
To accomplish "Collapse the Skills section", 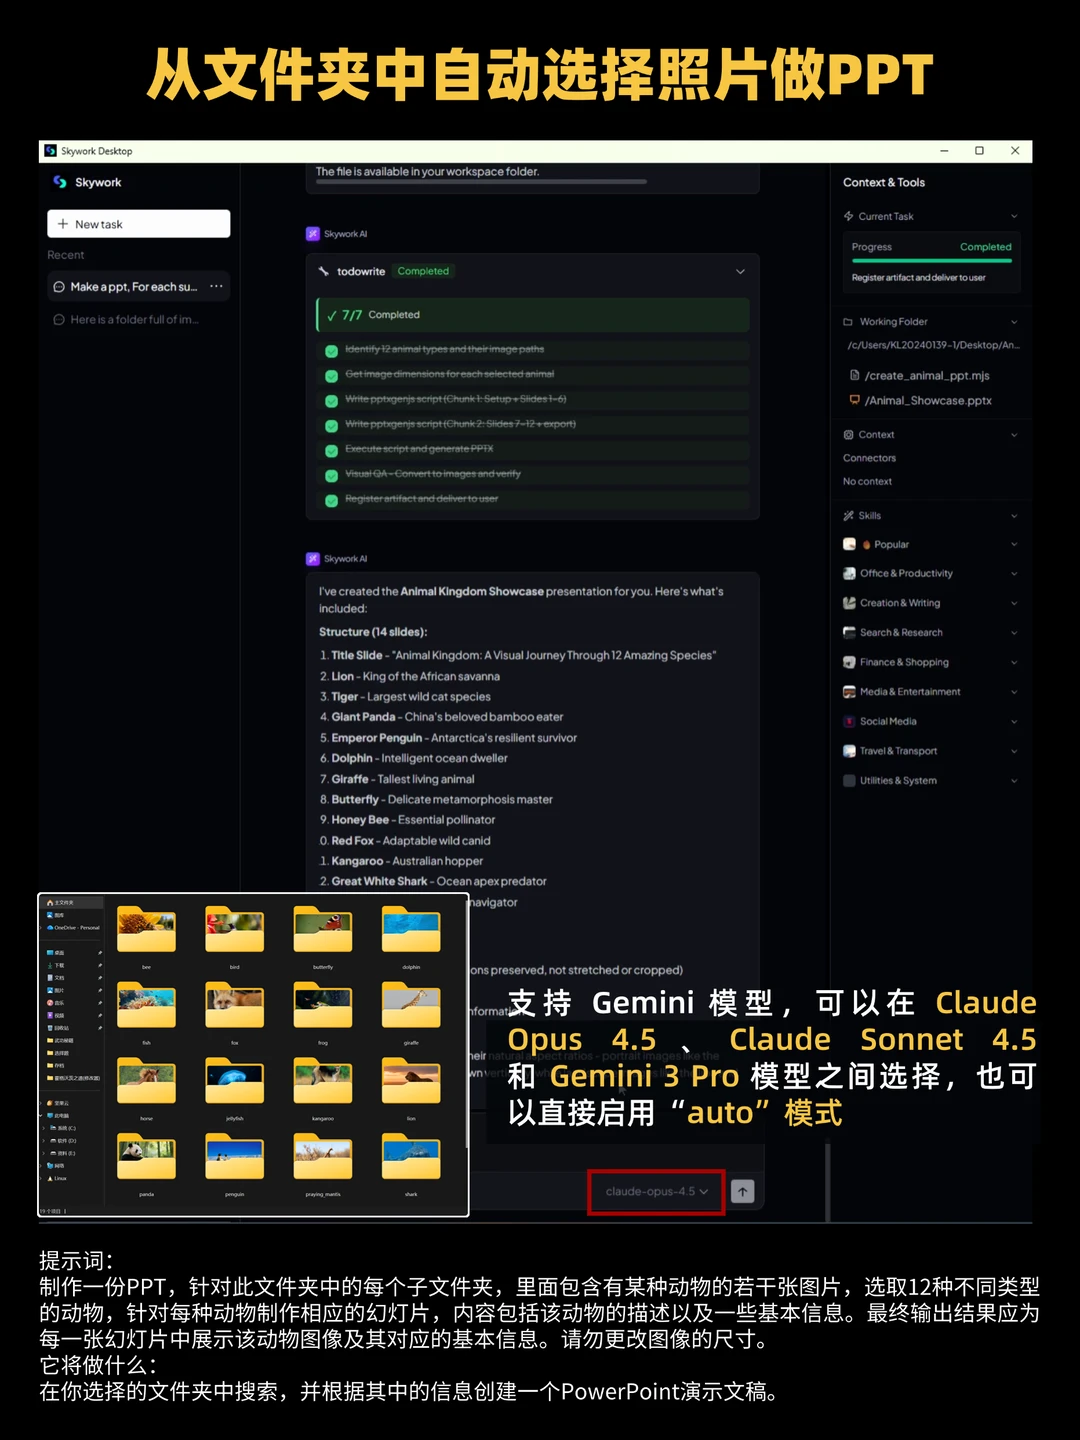I will click(1014, 516).
